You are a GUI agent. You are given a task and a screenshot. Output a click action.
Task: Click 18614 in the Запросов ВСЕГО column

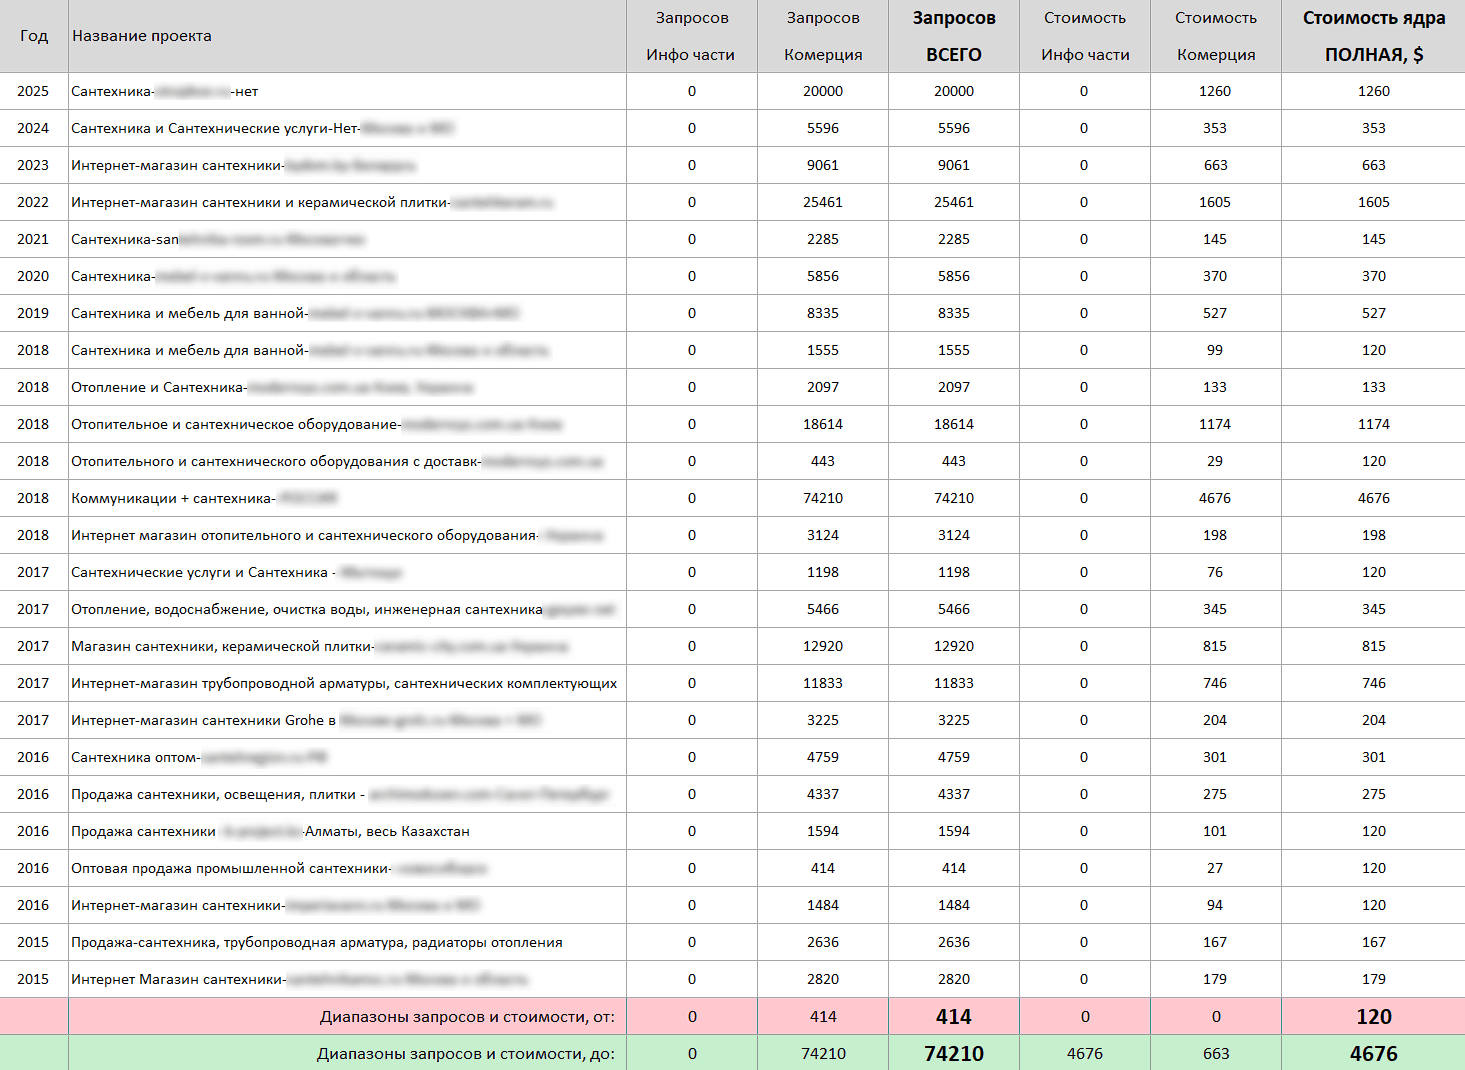tap(954, 424)
